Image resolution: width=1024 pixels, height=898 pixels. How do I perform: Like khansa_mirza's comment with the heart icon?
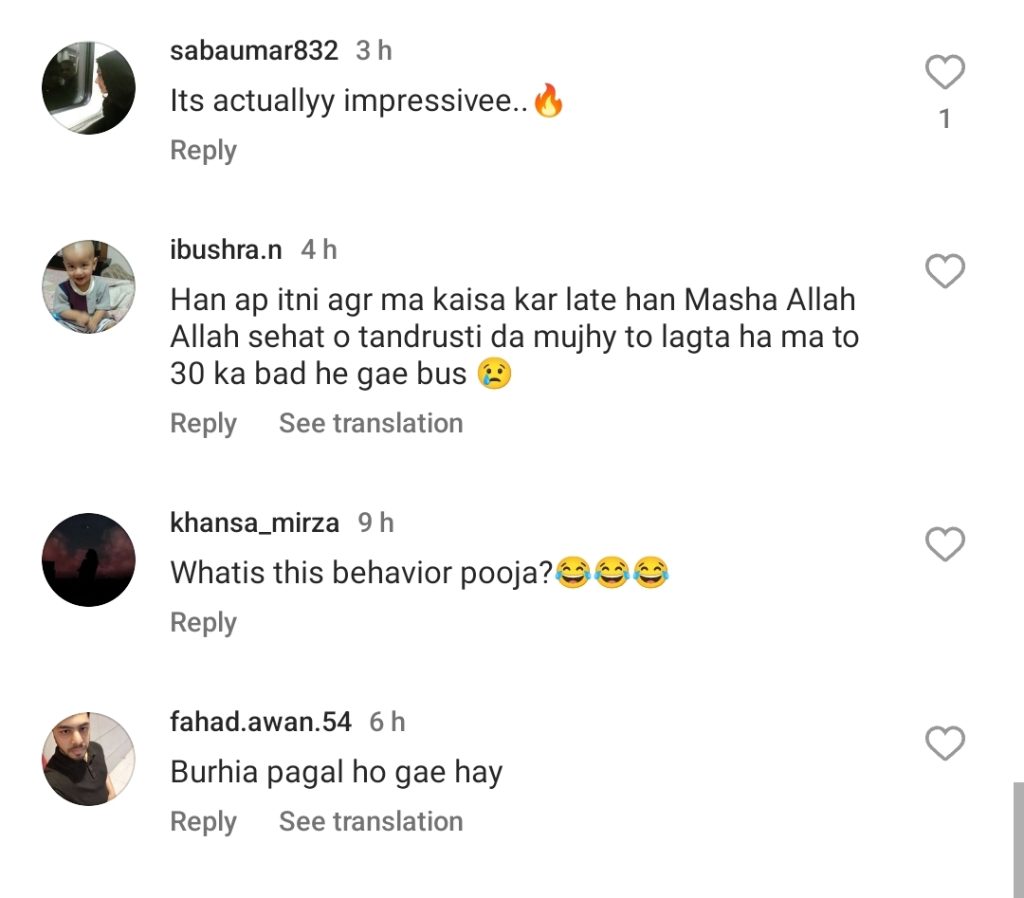point(945,544)
